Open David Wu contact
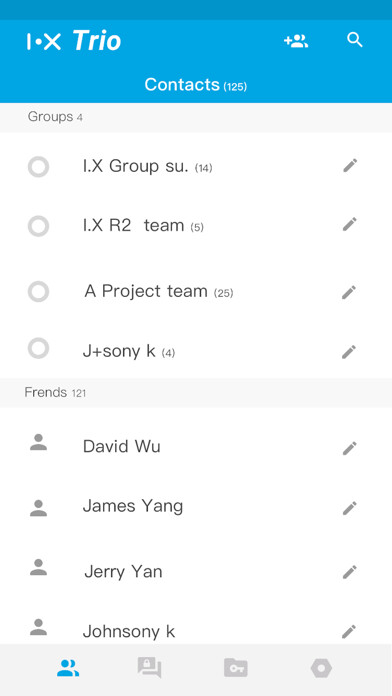The width and height of the screenshot is (392, 696). 196,447
